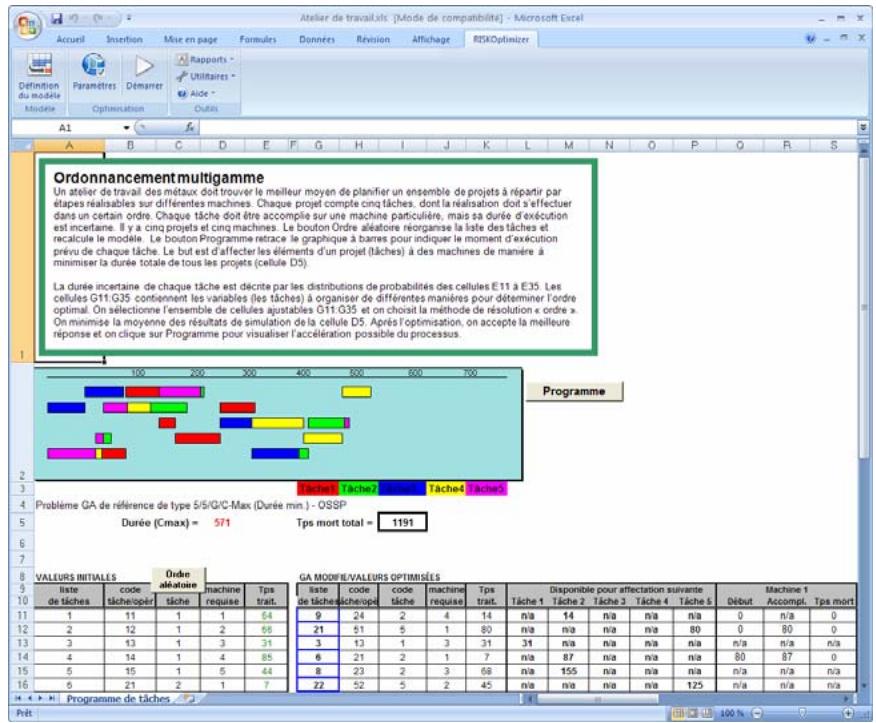Viewport: 876px width, 723px height.
Task: Open the Aide dropdown menu
Action: [197, 93]
